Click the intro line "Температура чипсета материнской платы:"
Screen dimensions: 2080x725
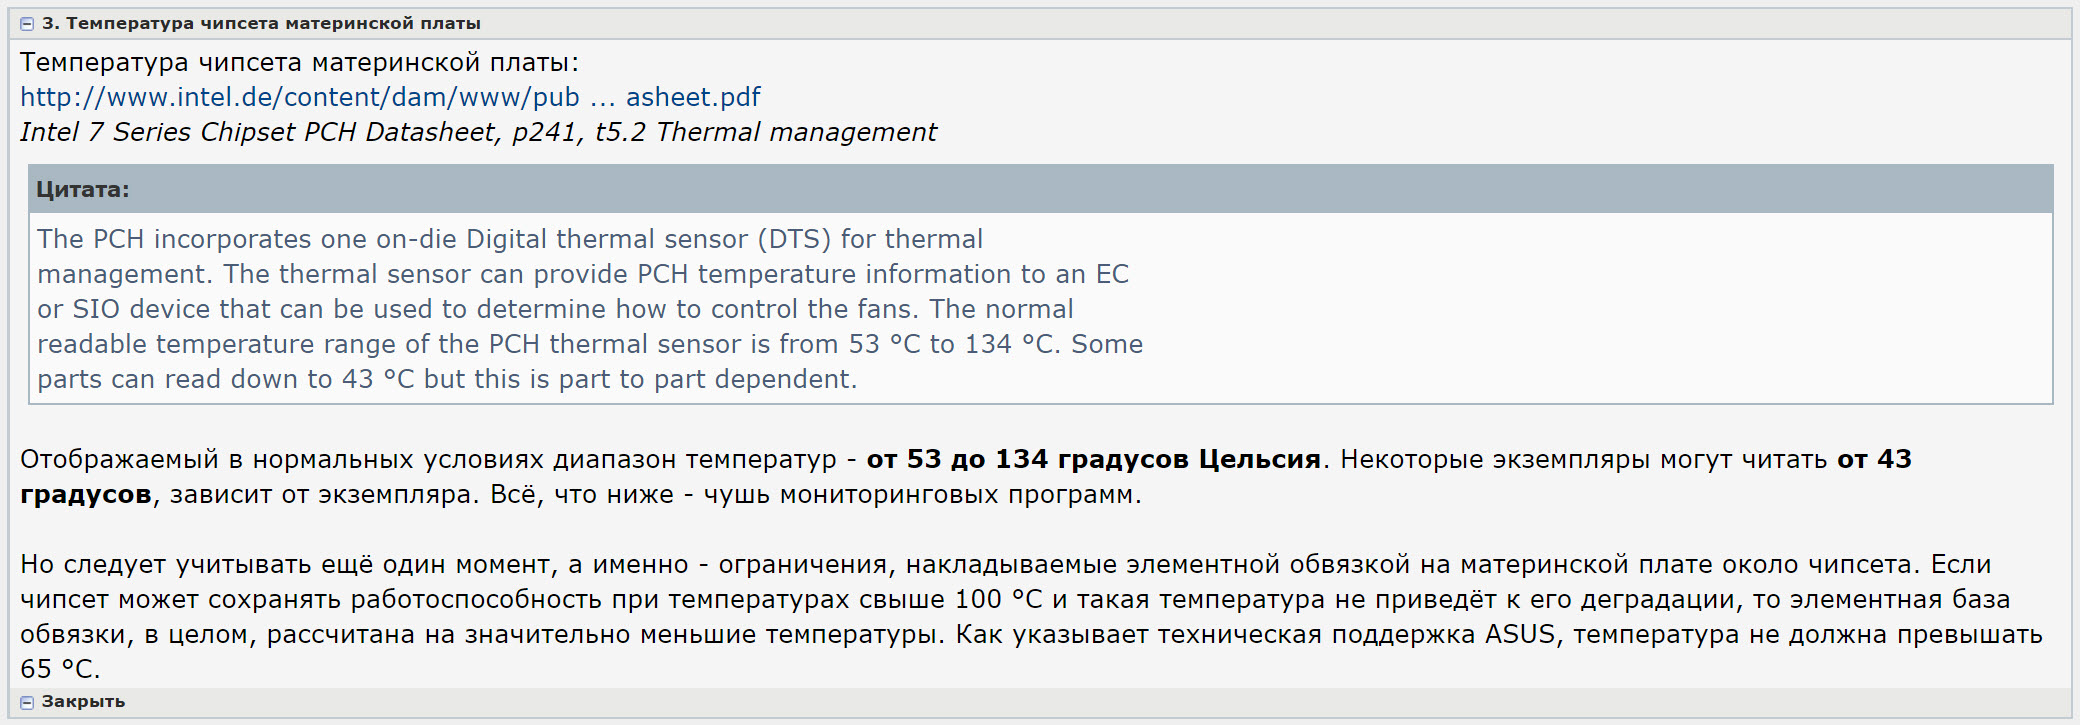point(299,62)
